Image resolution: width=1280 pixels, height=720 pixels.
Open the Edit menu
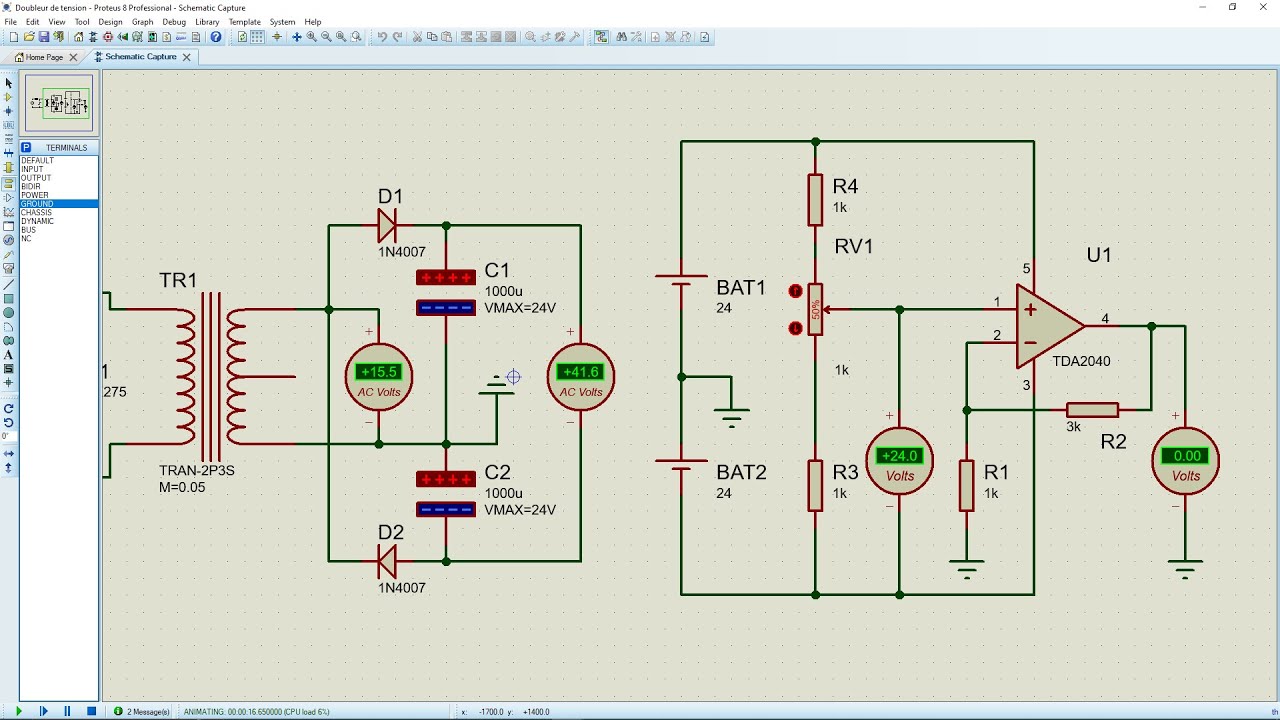(x=33, y=22)
